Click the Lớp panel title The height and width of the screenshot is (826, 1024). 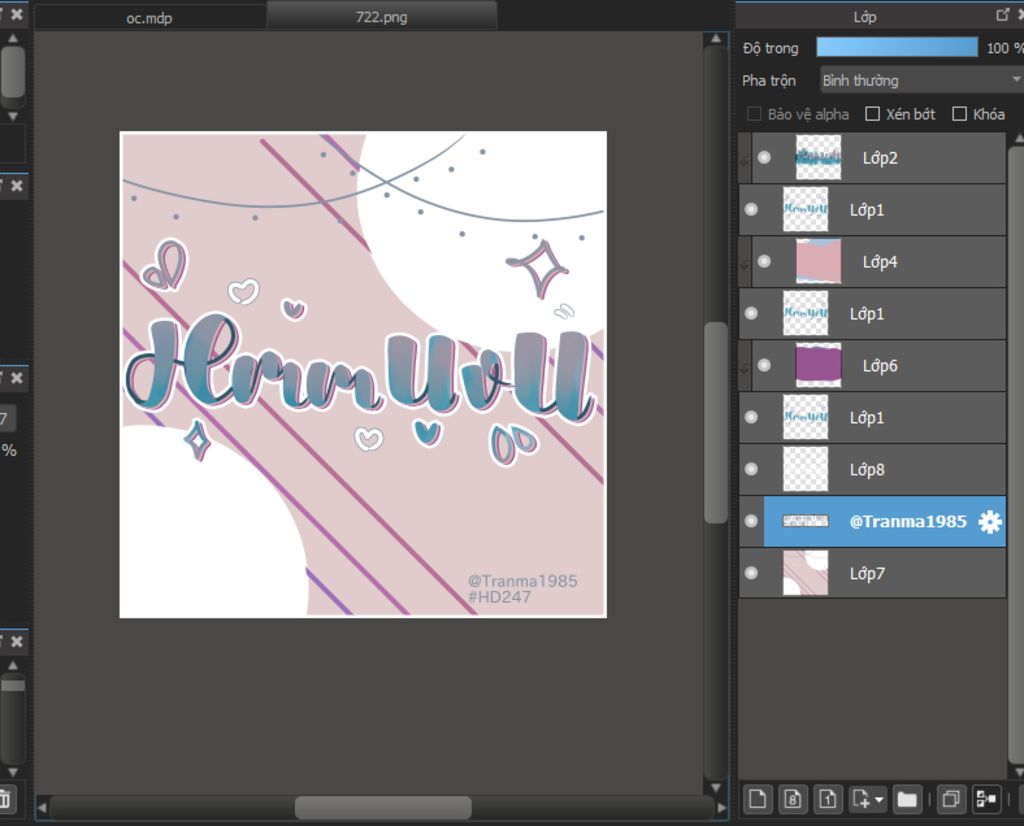click(865, 17)
